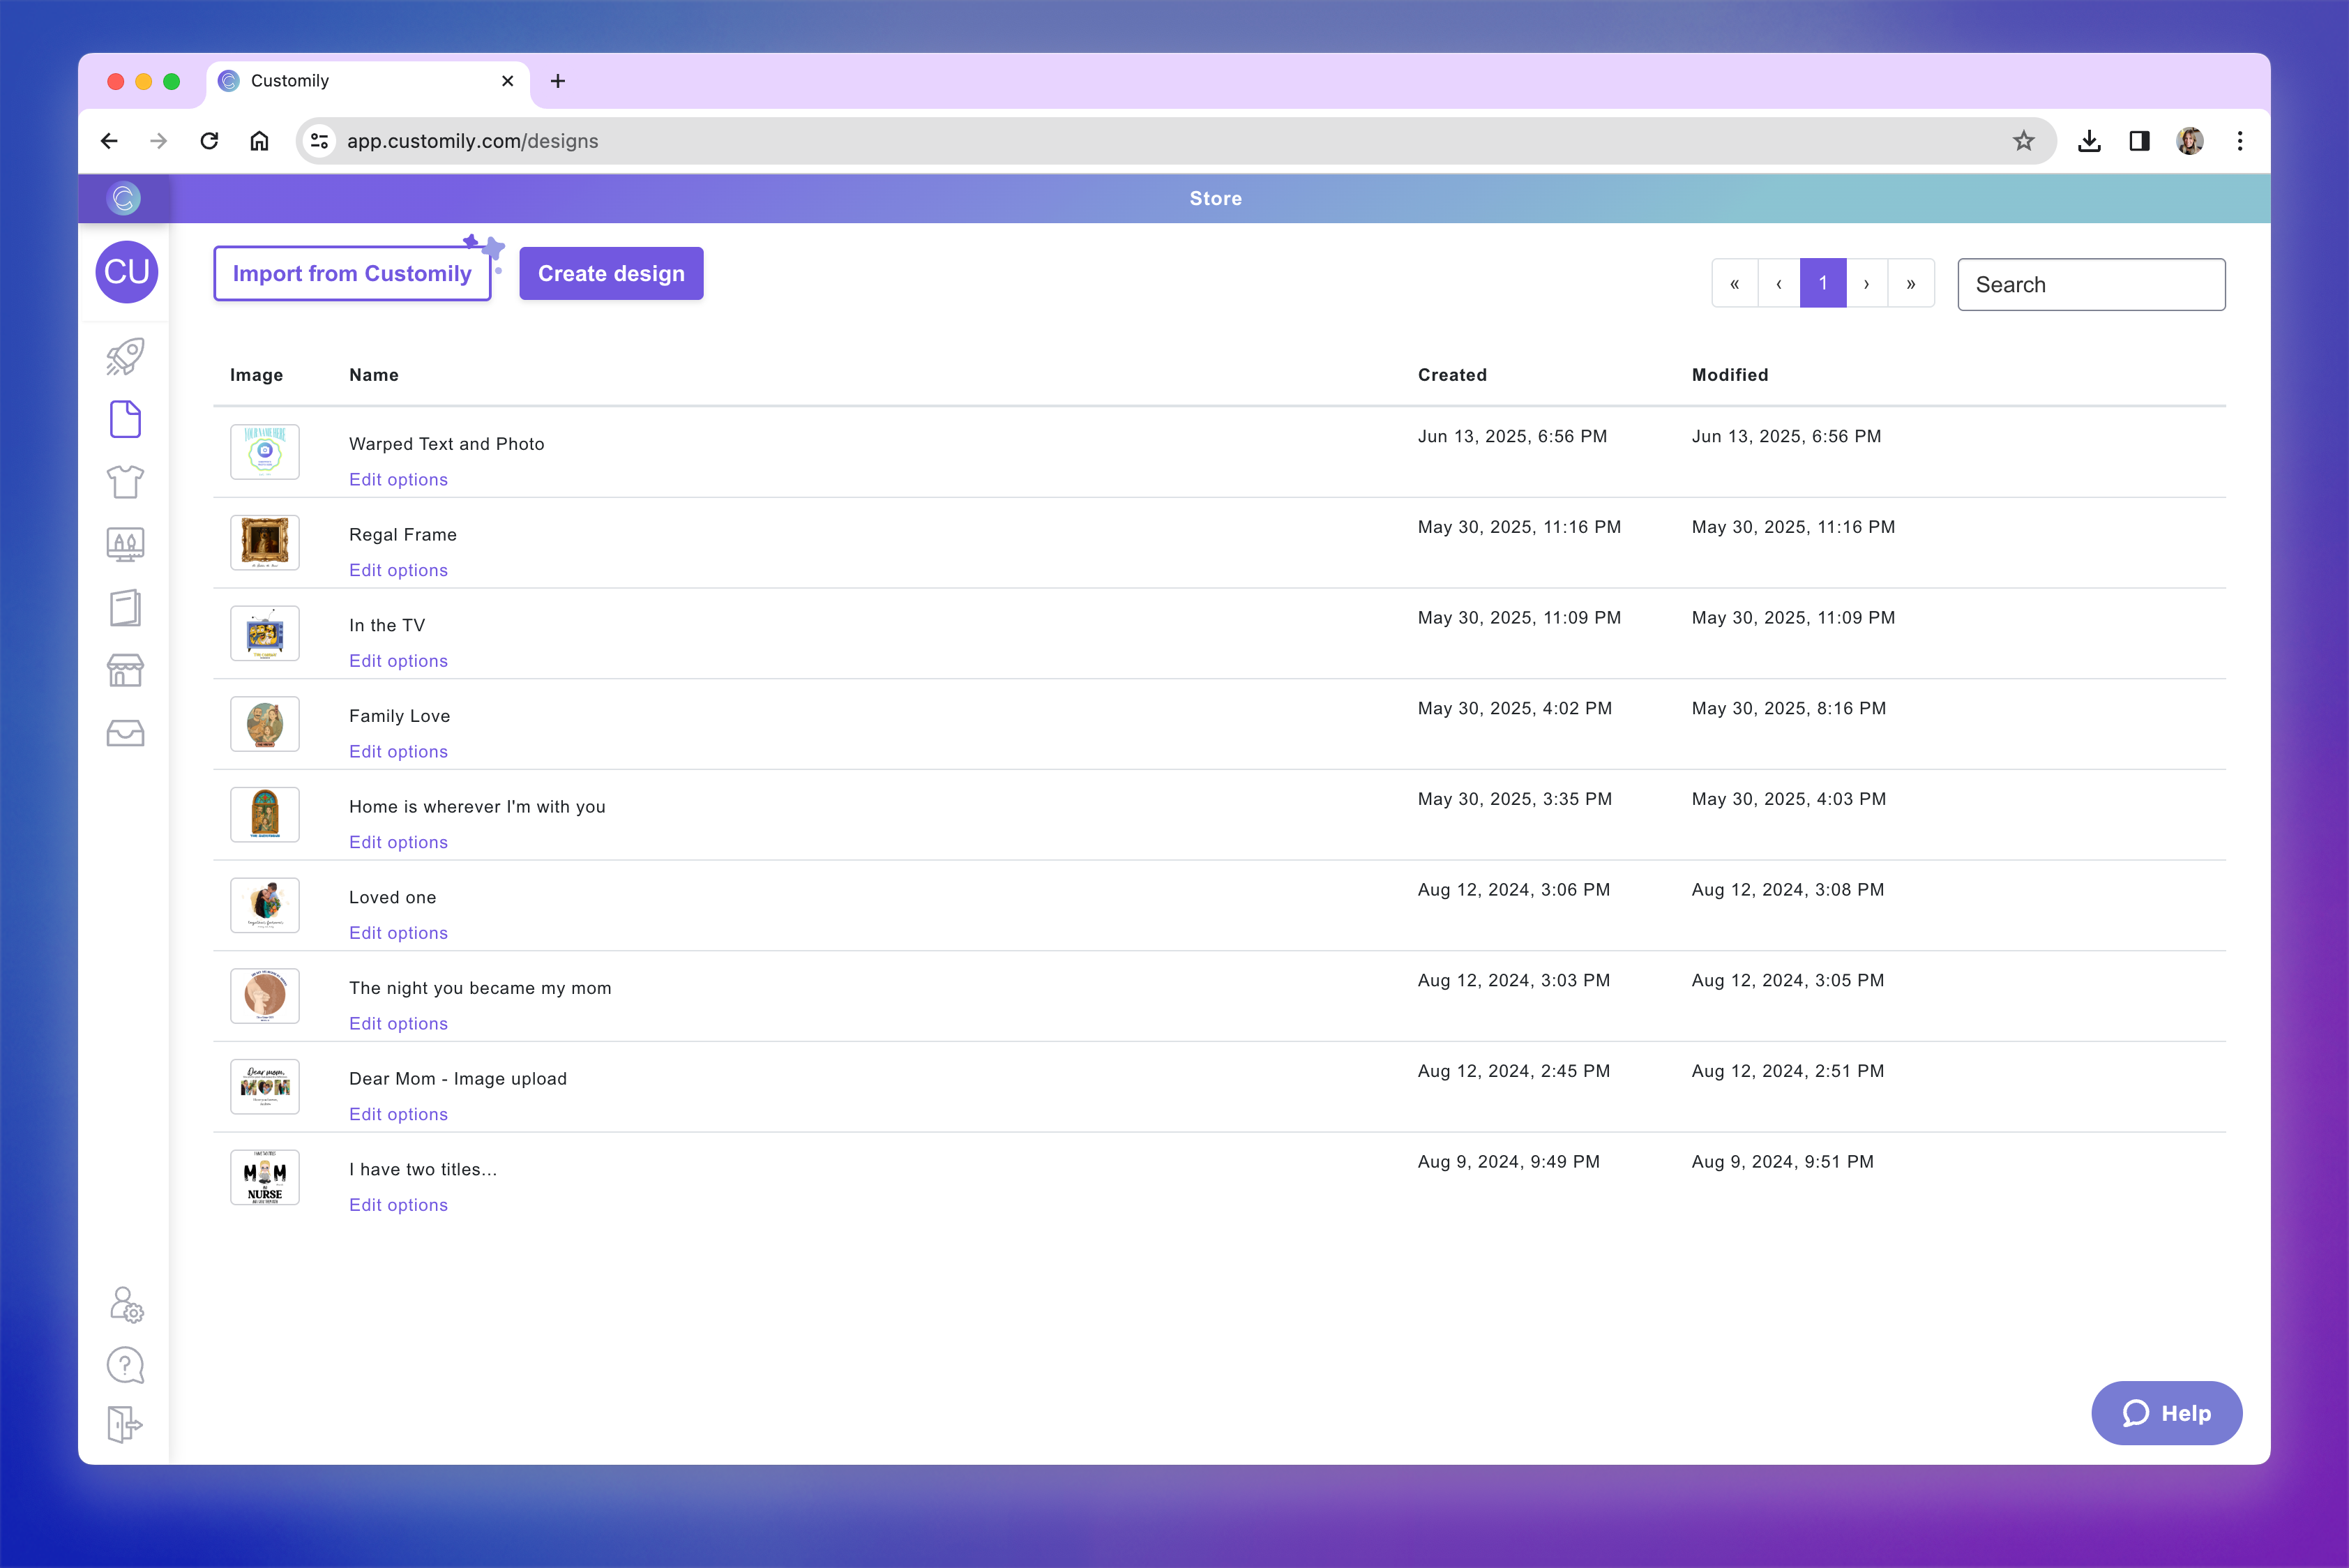This screenshot has width=2349, height=1568.
Task: Select the t-shirt products sidebar icon
Action: pos(125,482)
